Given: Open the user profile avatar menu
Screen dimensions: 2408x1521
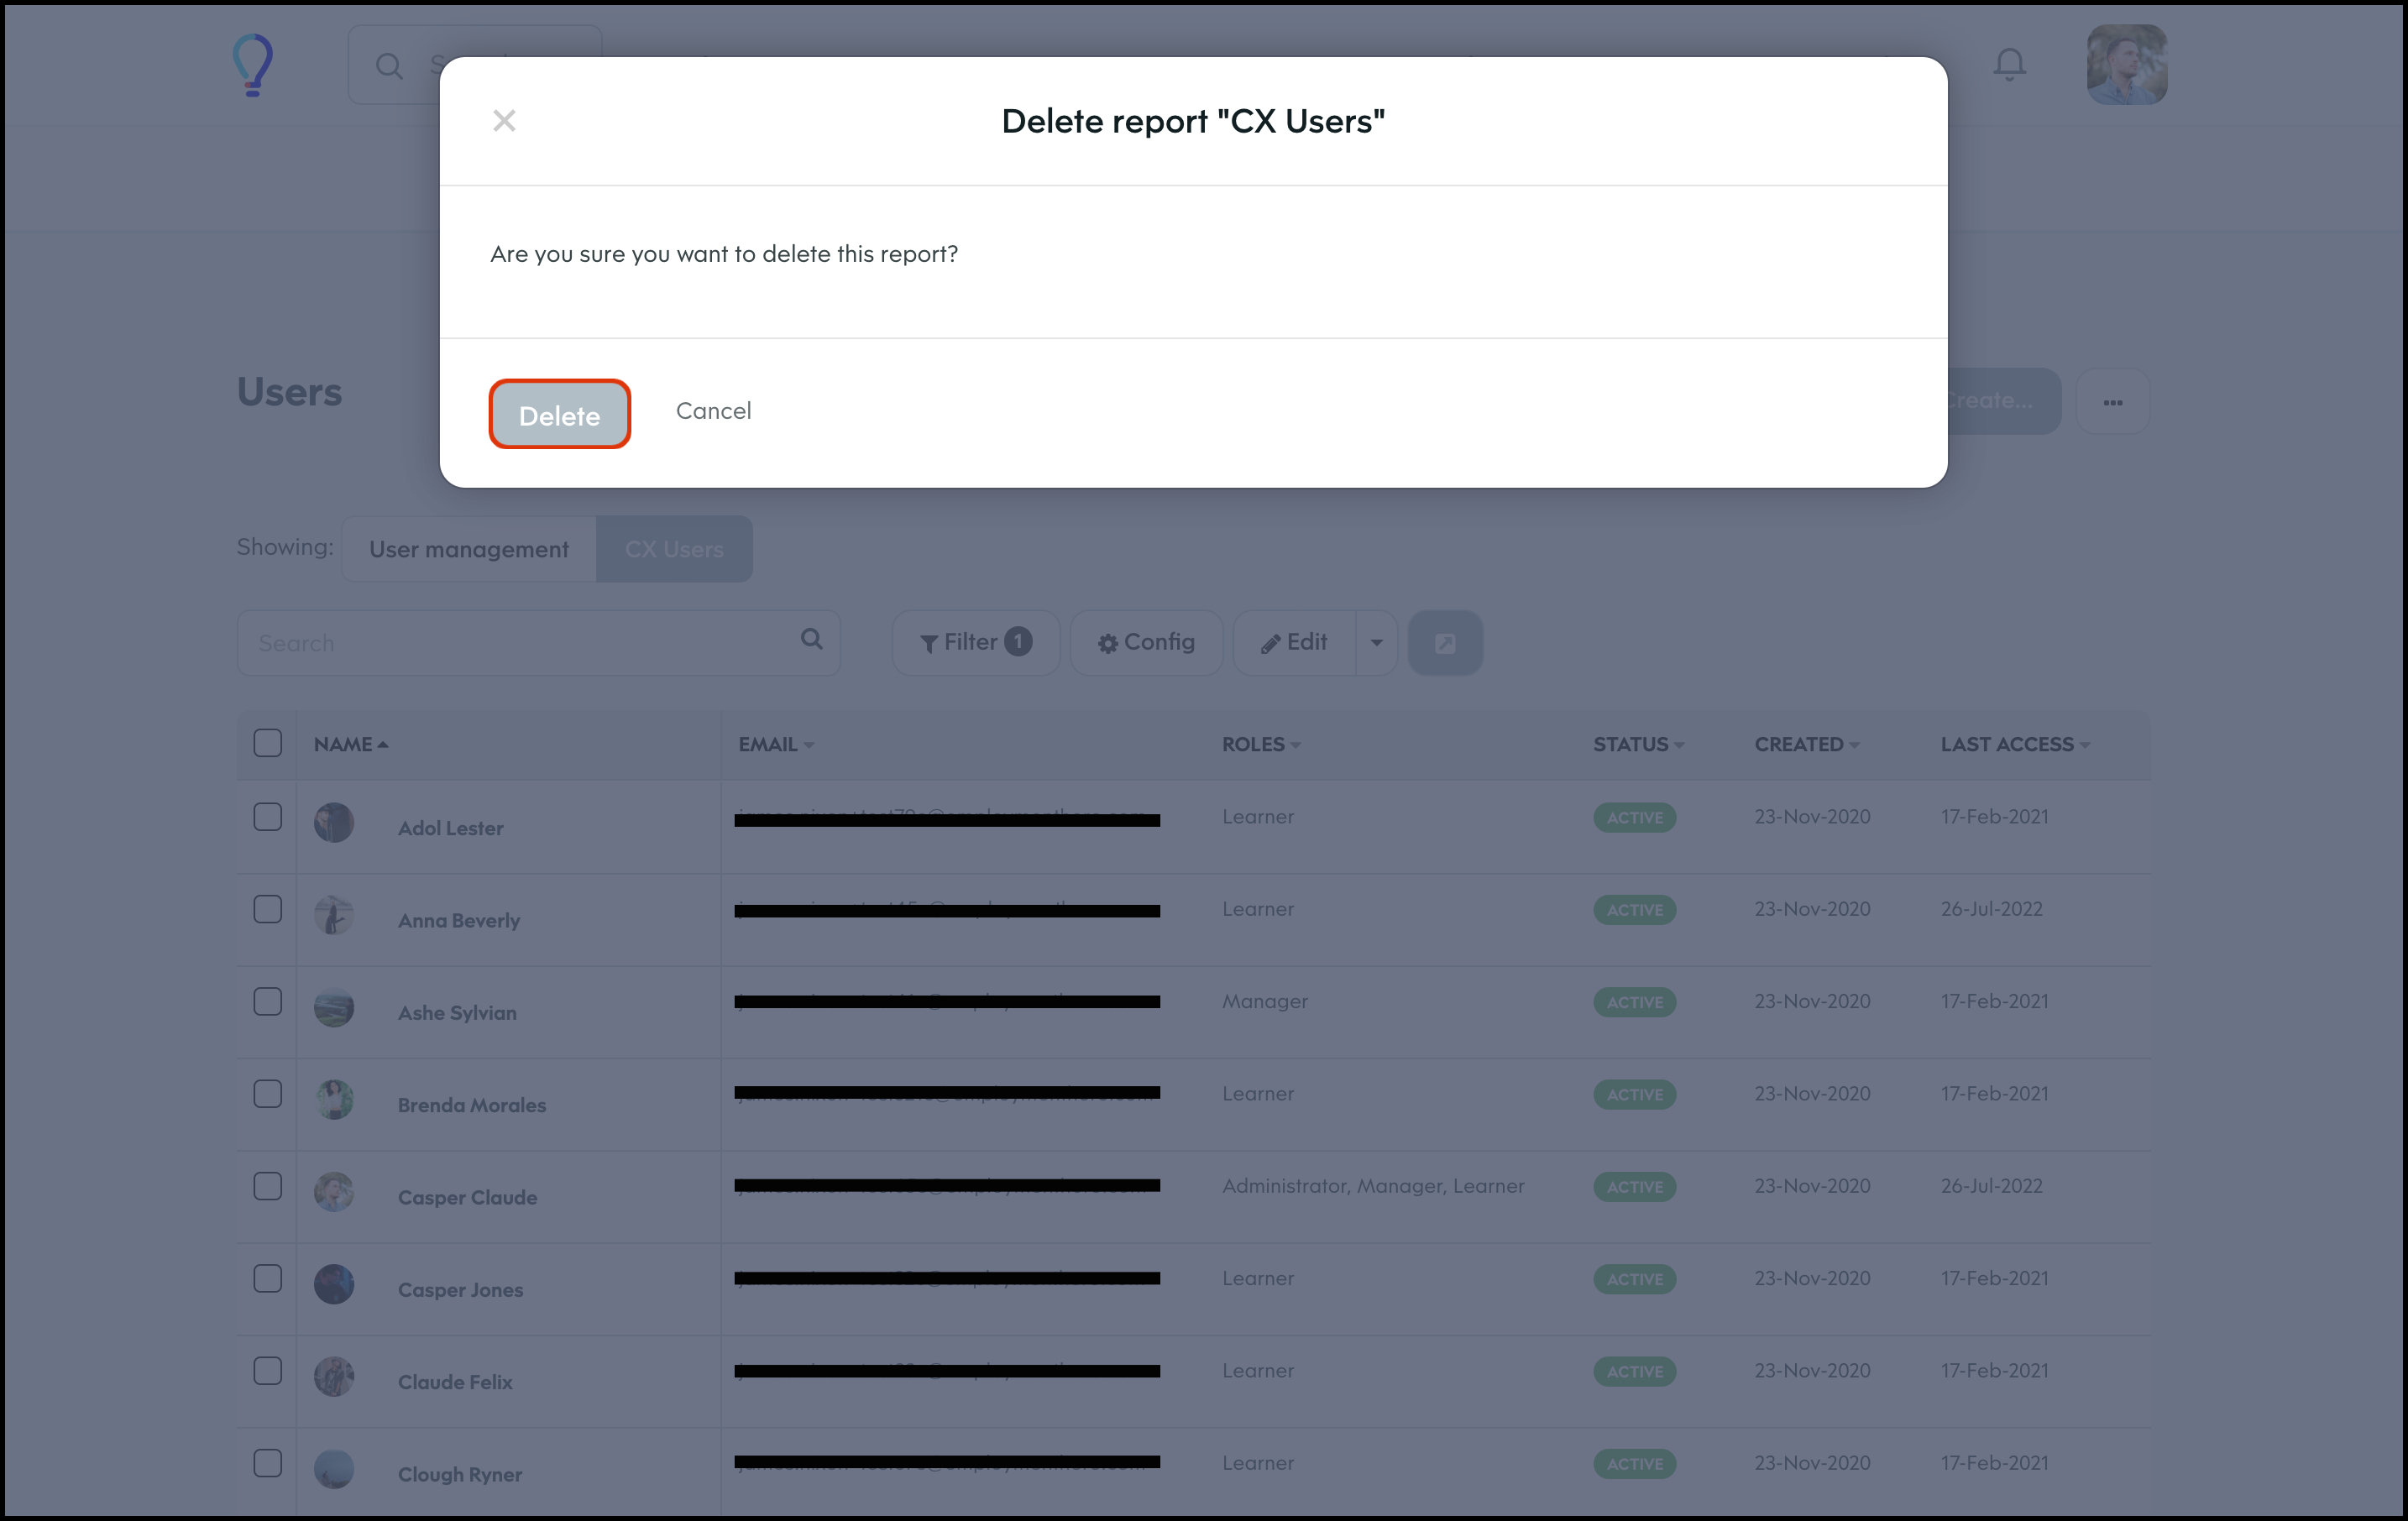Looking at the screenshot, I should (2126, 65).
